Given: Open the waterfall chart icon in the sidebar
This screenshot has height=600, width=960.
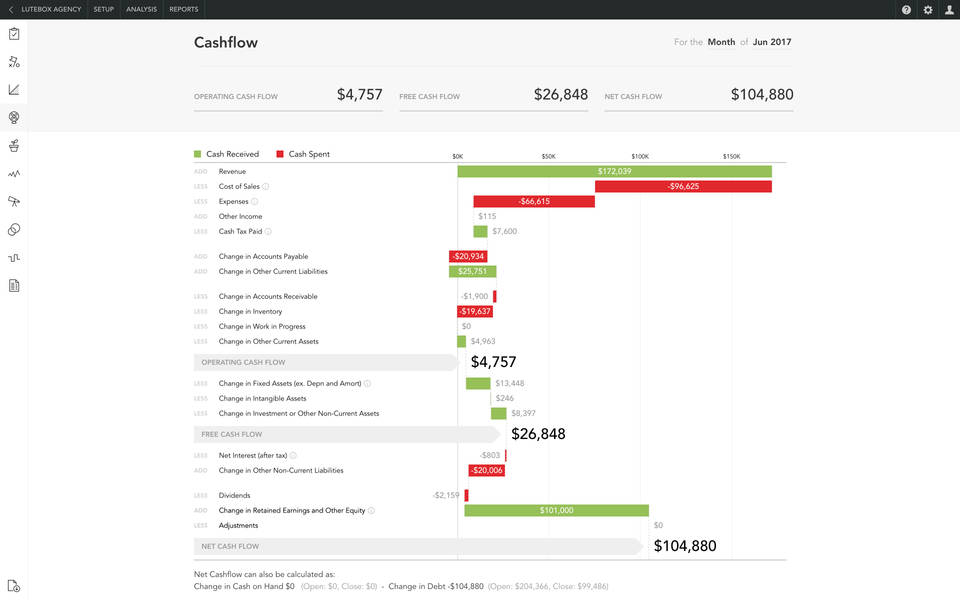Looking at the screenshot, I should [13, 257].
